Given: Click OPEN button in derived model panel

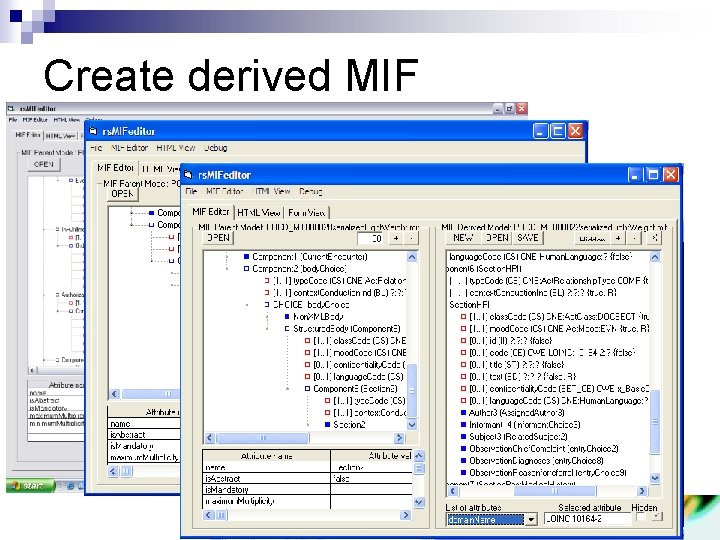Looking at the screenshot, I should [x=497, y=237].
